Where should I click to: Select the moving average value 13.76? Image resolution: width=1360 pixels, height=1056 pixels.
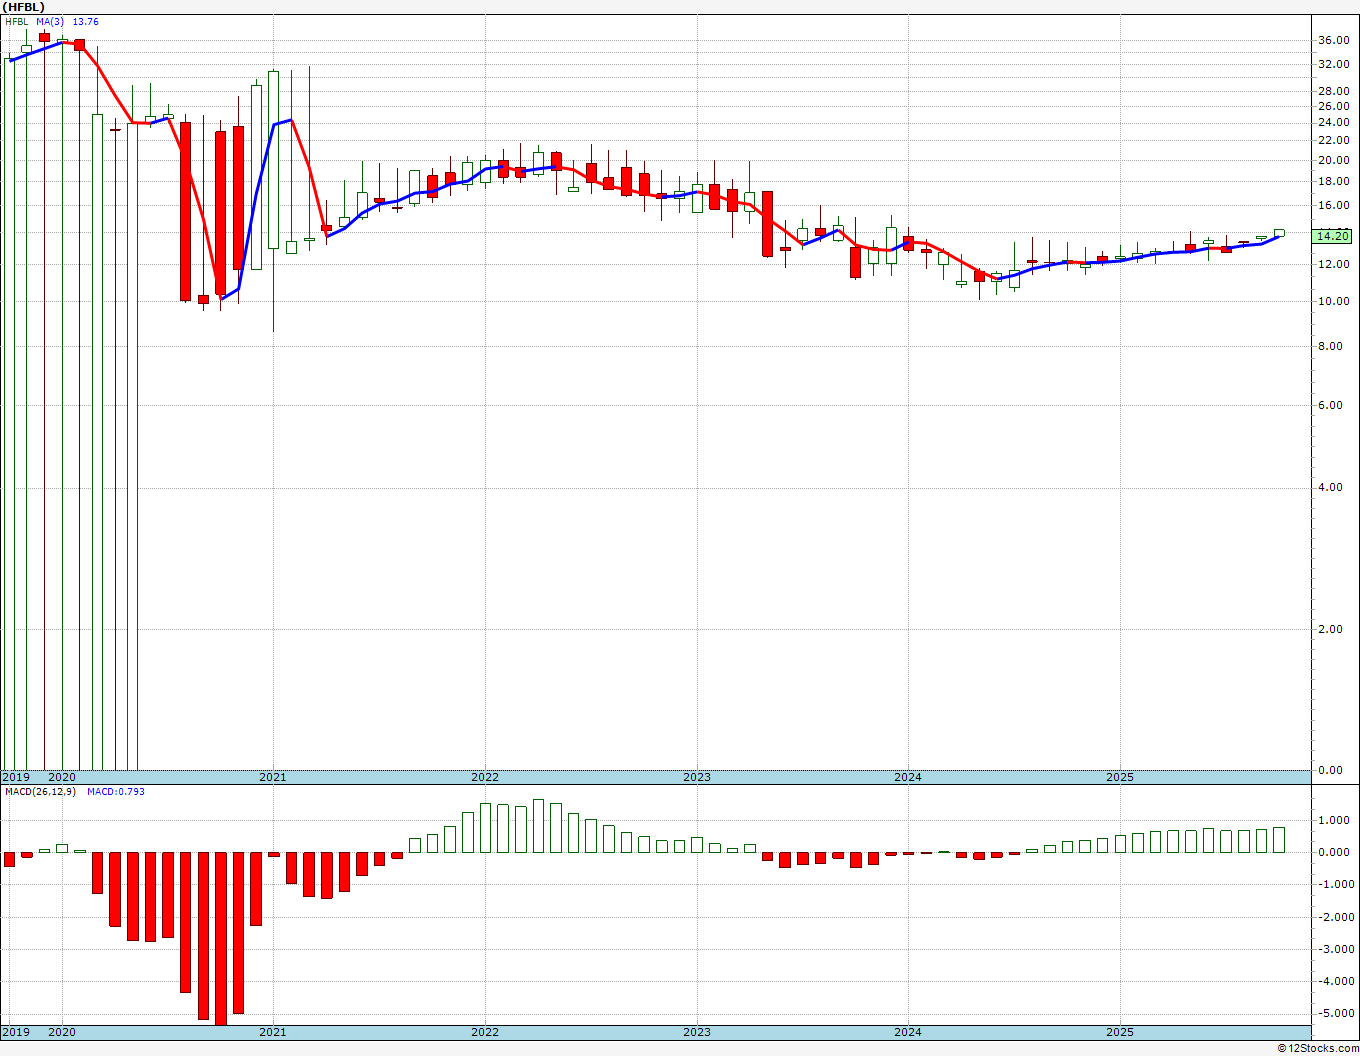click(x=86, y=22)
